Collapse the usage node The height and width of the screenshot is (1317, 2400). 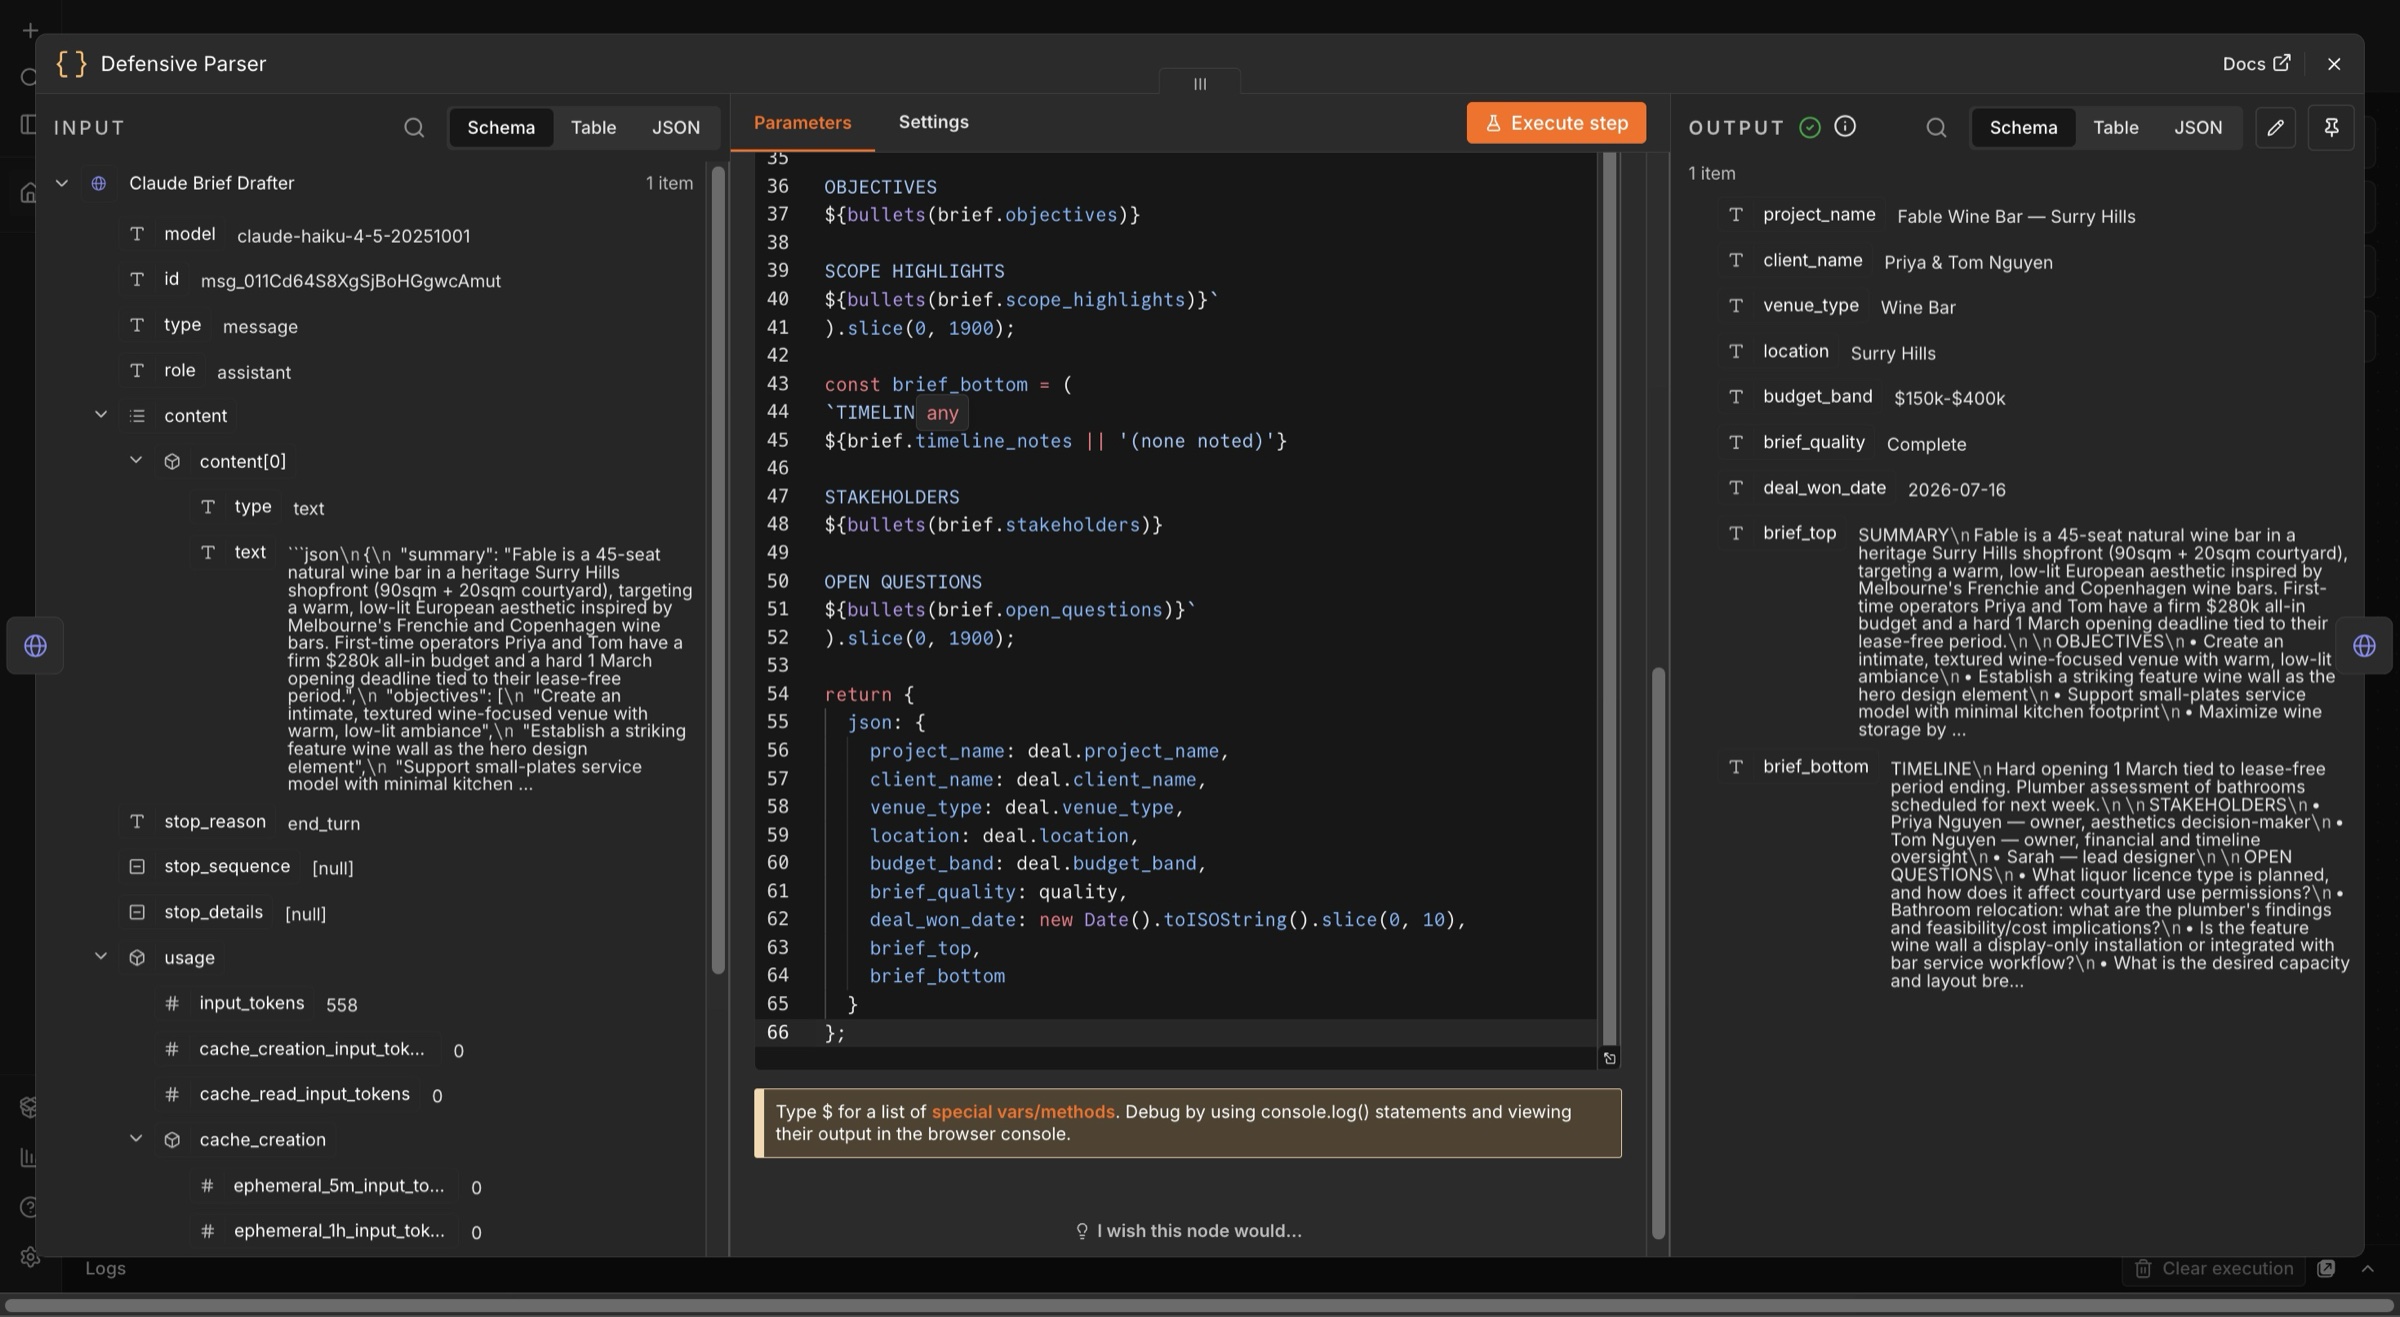click(x=101, y=957)
